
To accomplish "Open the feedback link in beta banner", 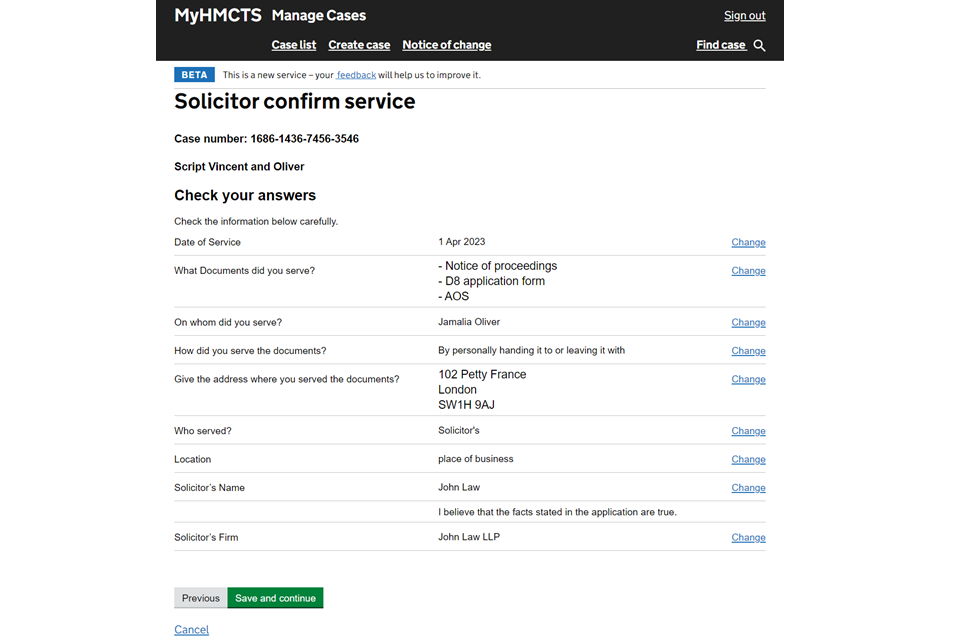I will point(356,75).
